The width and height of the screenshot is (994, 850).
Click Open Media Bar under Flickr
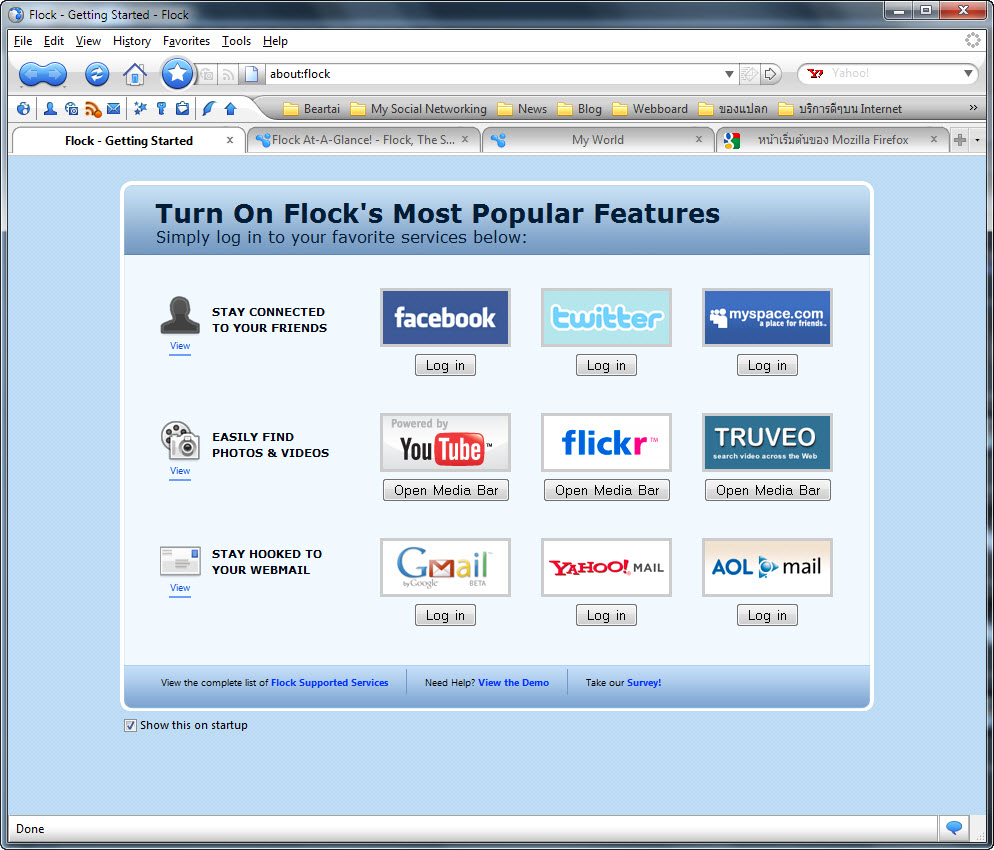(x=606, y=490)
